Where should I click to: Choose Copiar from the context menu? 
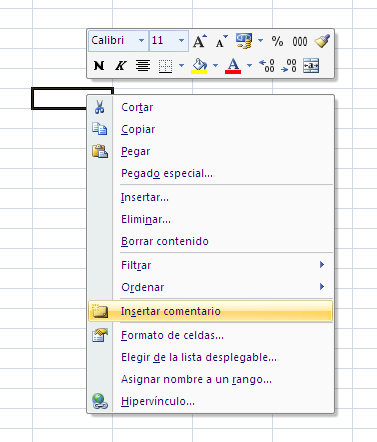(211, 129)
